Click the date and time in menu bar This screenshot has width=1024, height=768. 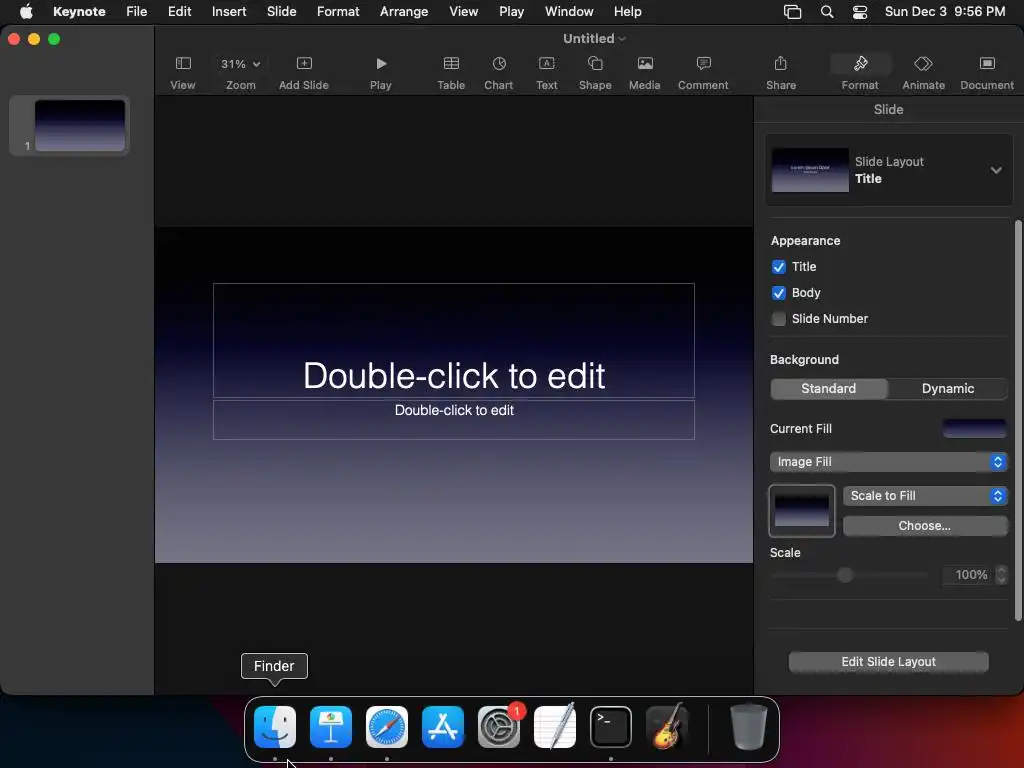click(945, 12)
